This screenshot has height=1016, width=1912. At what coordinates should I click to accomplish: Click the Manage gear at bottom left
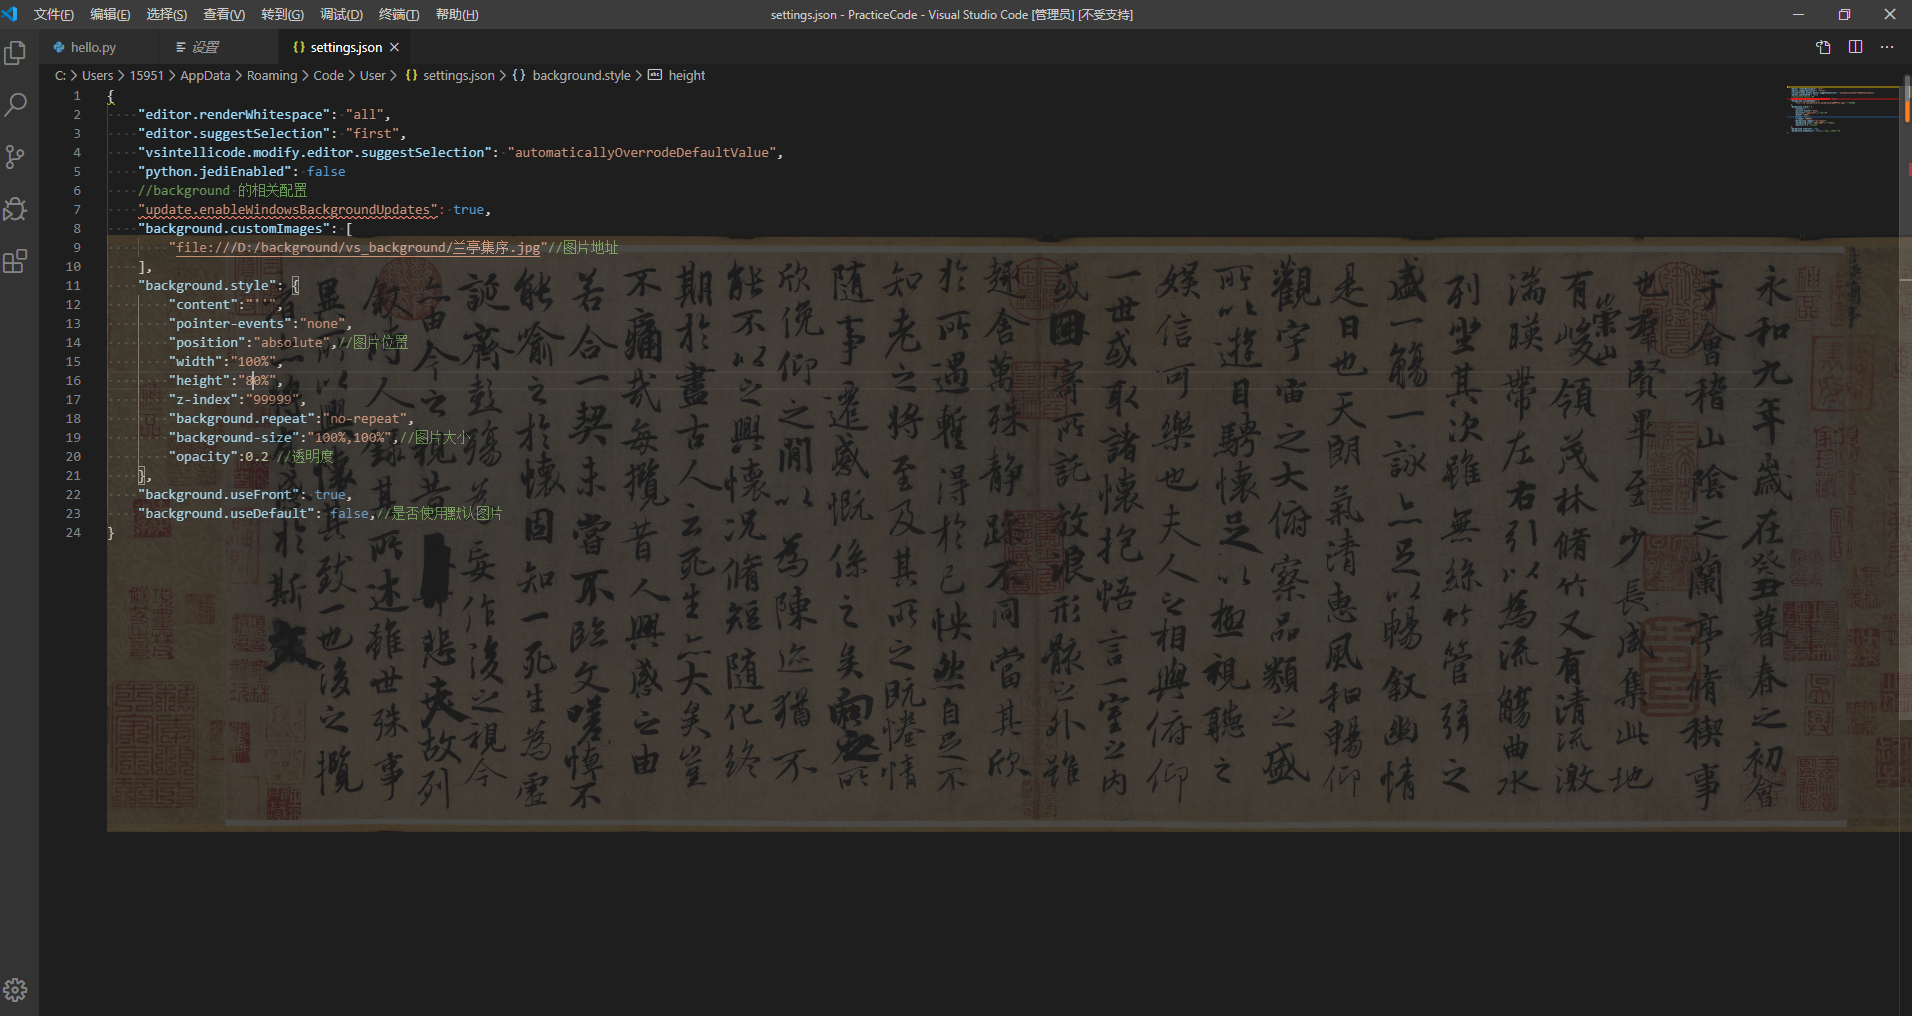pyautogui.click(x=15, y=989)
